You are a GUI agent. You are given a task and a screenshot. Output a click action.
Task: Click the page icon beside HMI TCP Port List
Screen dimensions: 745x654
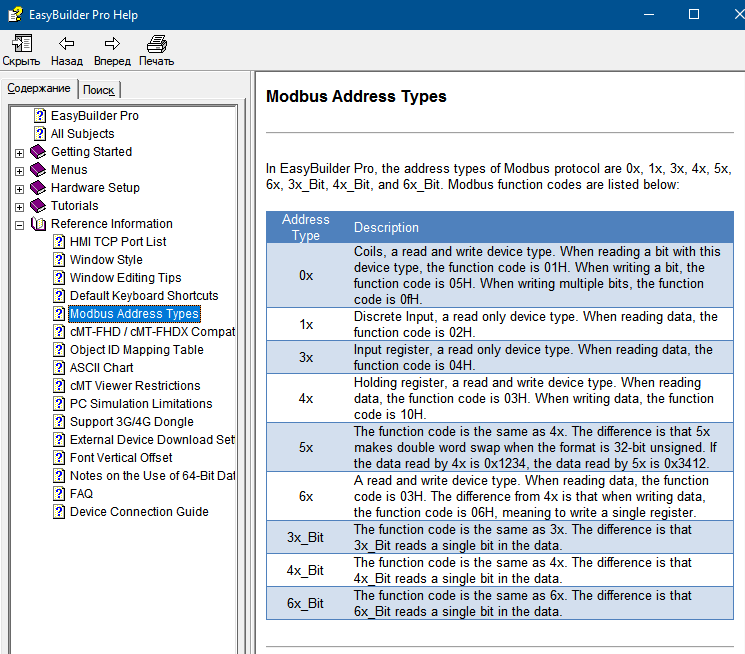(x=59, y=241)
